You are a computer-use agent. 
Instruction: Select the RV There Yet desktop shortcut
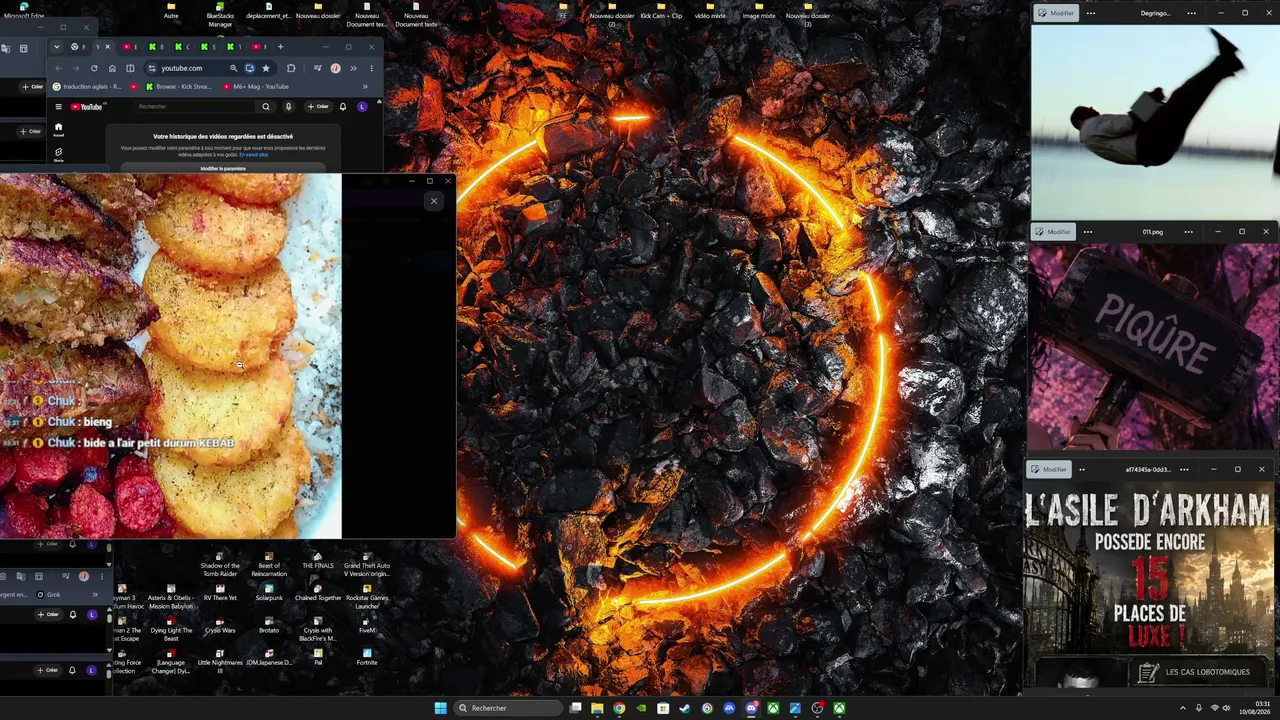pyautogui.click(x=220, y=593)
